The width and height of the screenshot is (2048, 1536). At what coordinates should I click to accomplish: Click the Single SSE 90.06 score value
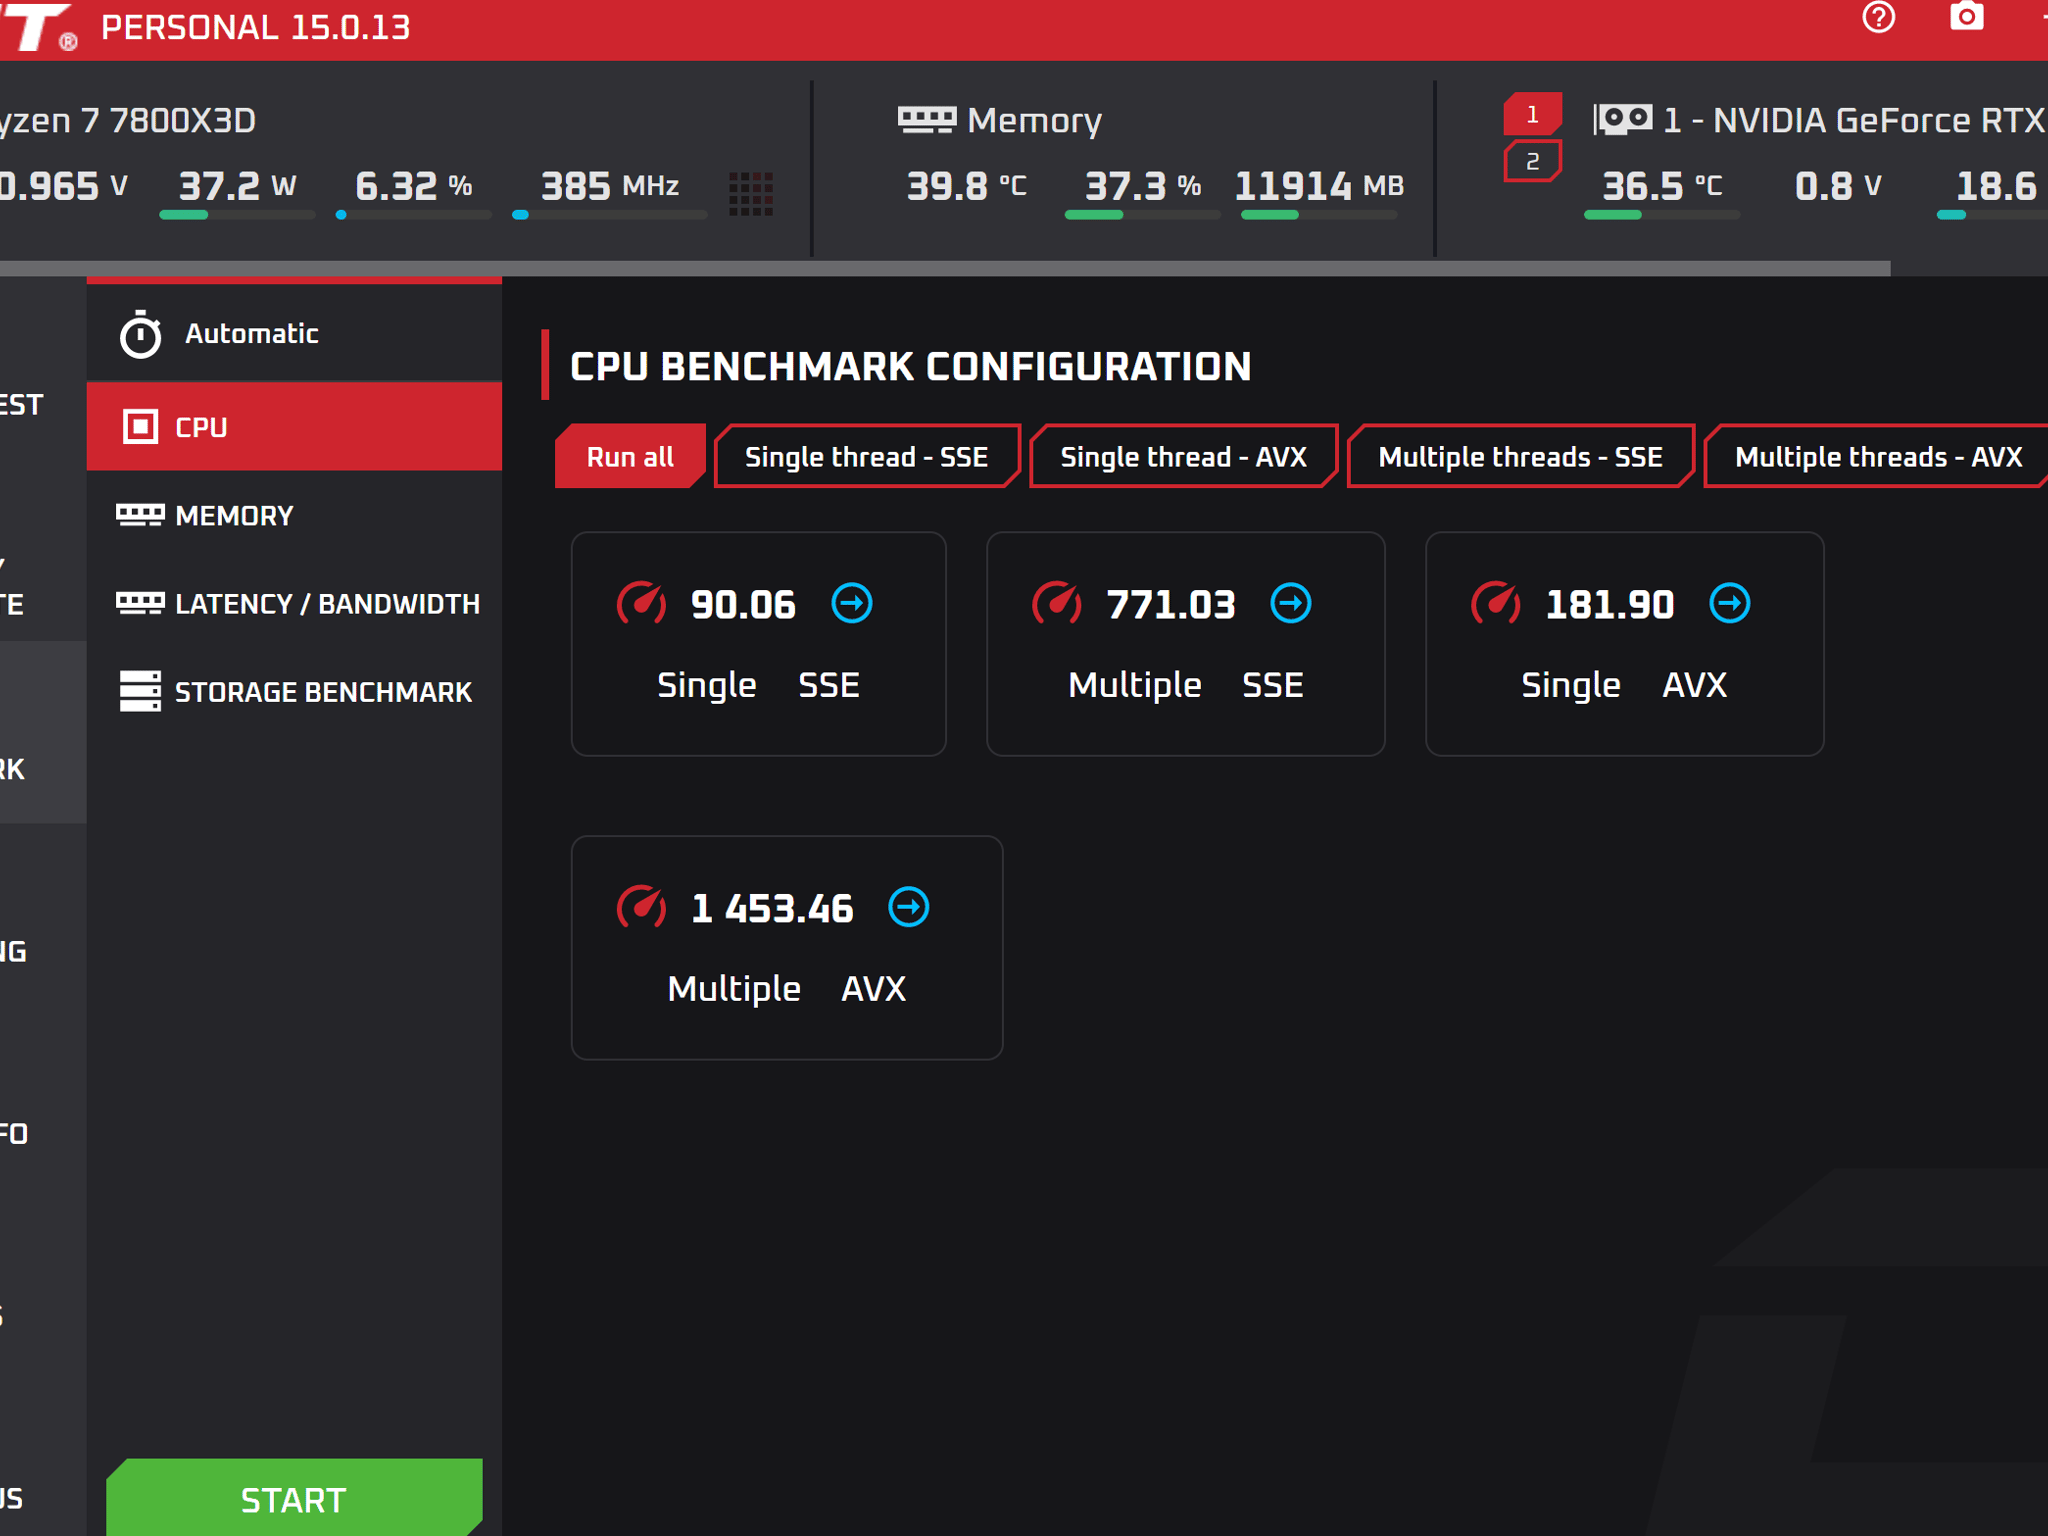click(x=743, y=604)
